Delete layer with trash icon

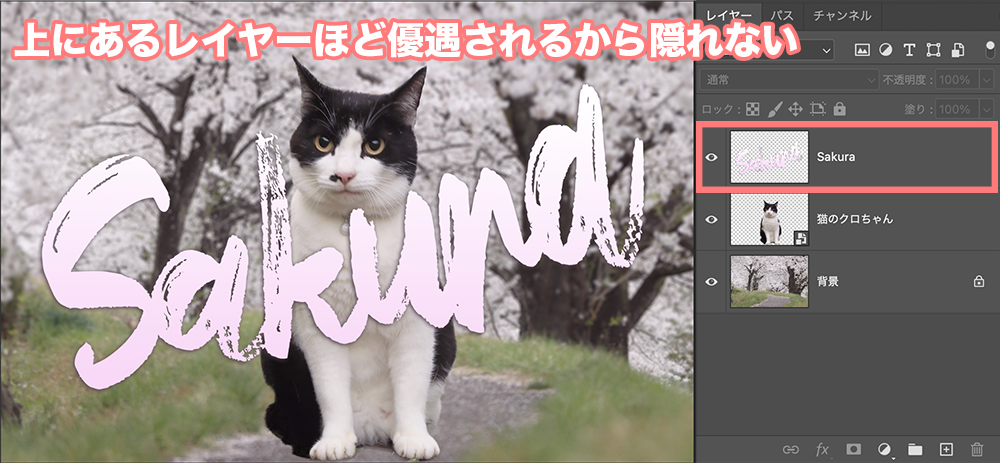click(x=977, y=449)
